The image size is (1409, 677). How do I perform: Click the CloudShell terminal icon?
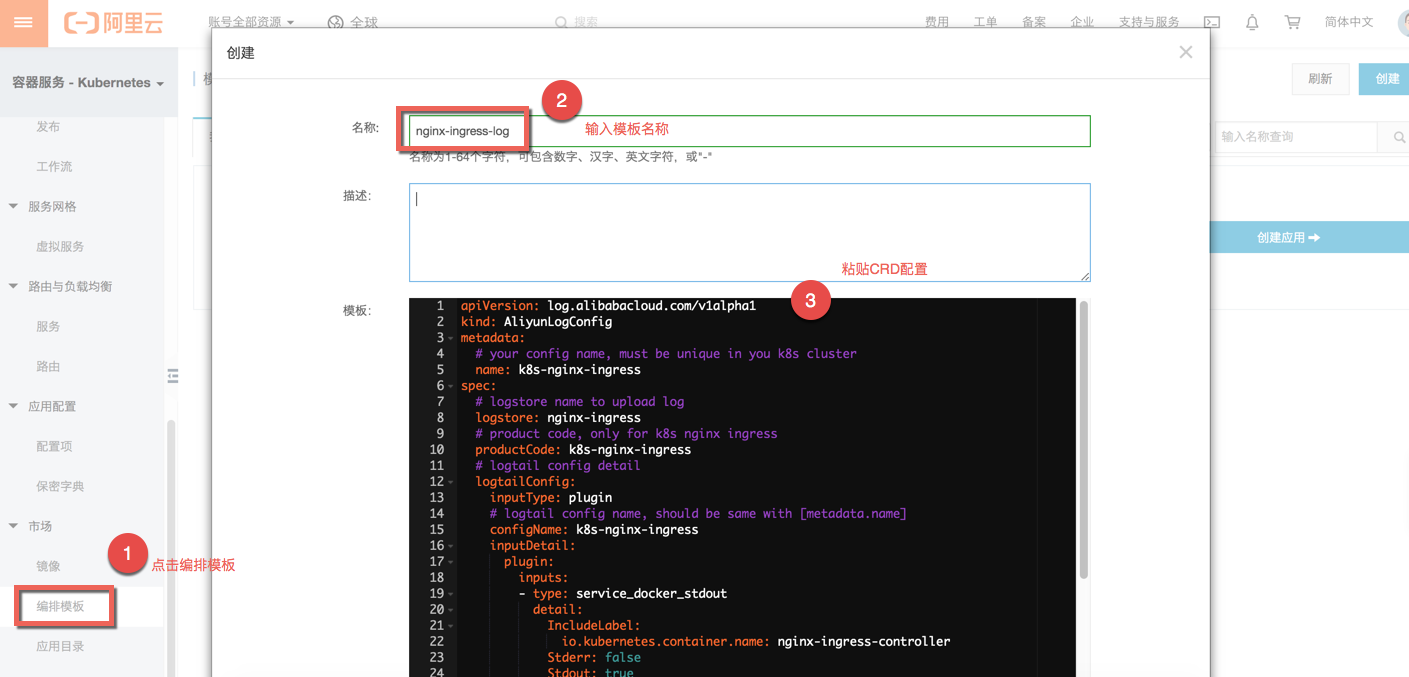click(x=1211, y=21)
